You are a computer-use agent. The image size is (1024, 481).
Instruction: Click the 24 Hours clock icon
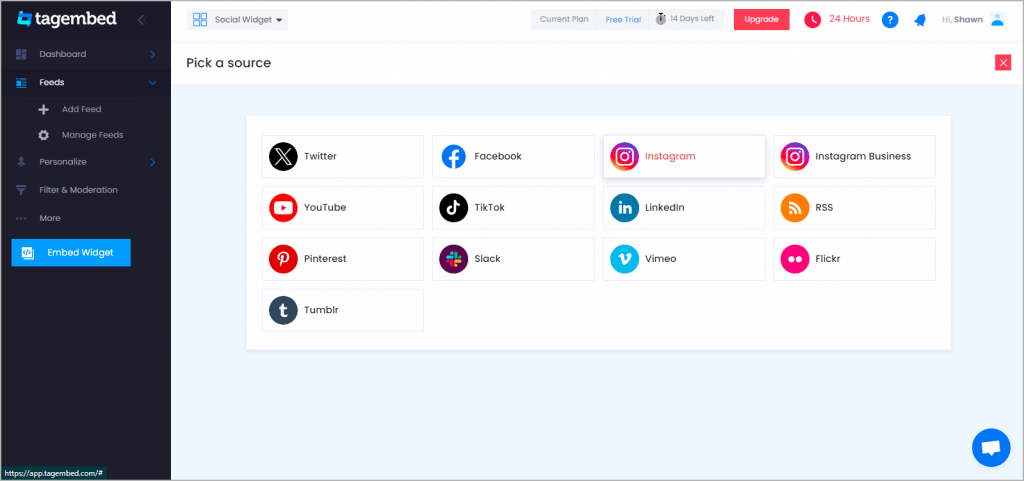tap(812, 20)
